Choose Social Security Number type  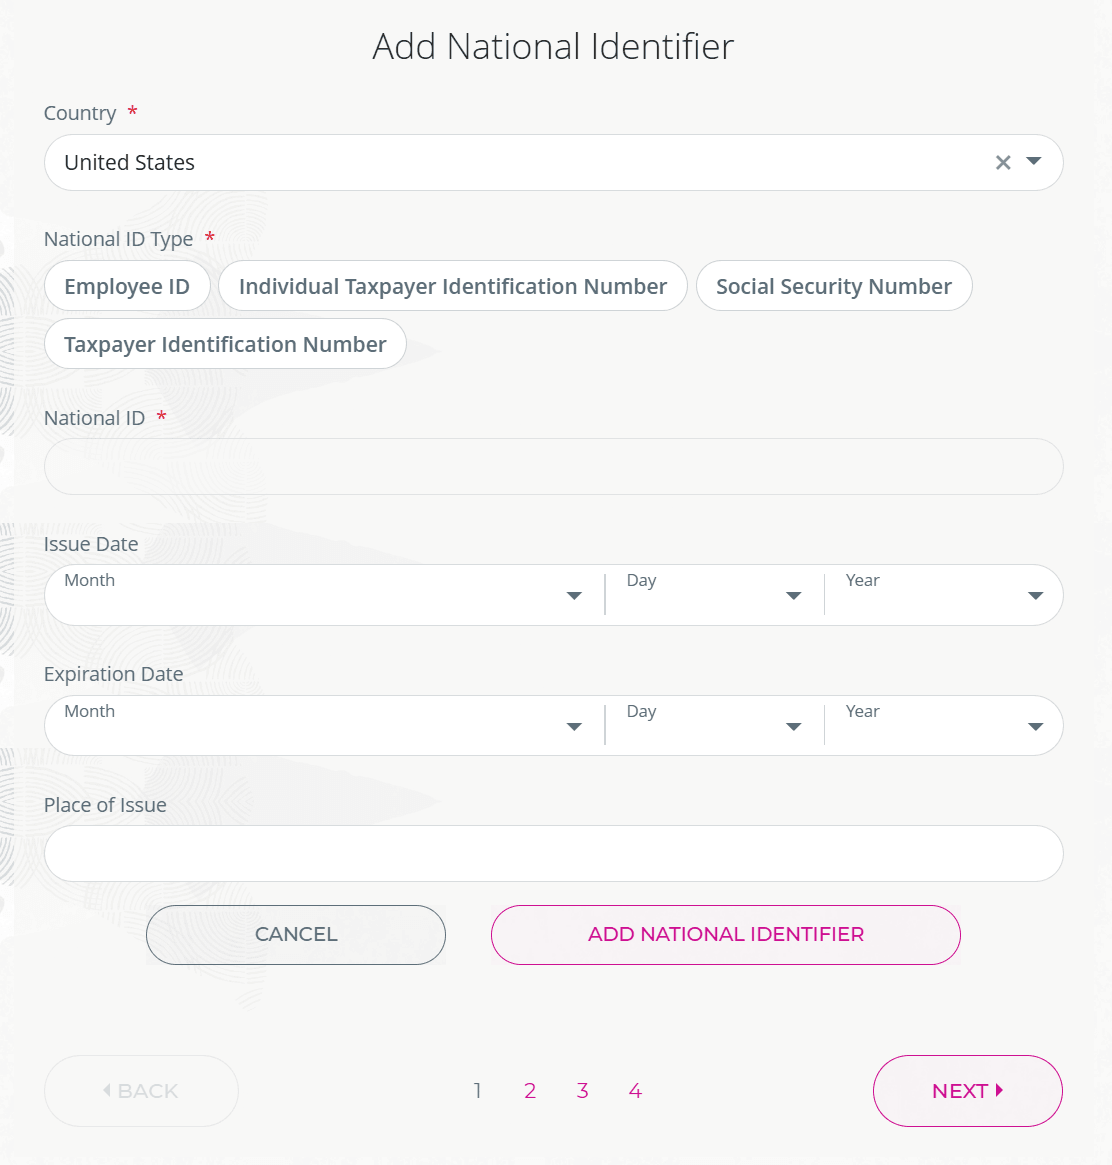tap(833, 286)
